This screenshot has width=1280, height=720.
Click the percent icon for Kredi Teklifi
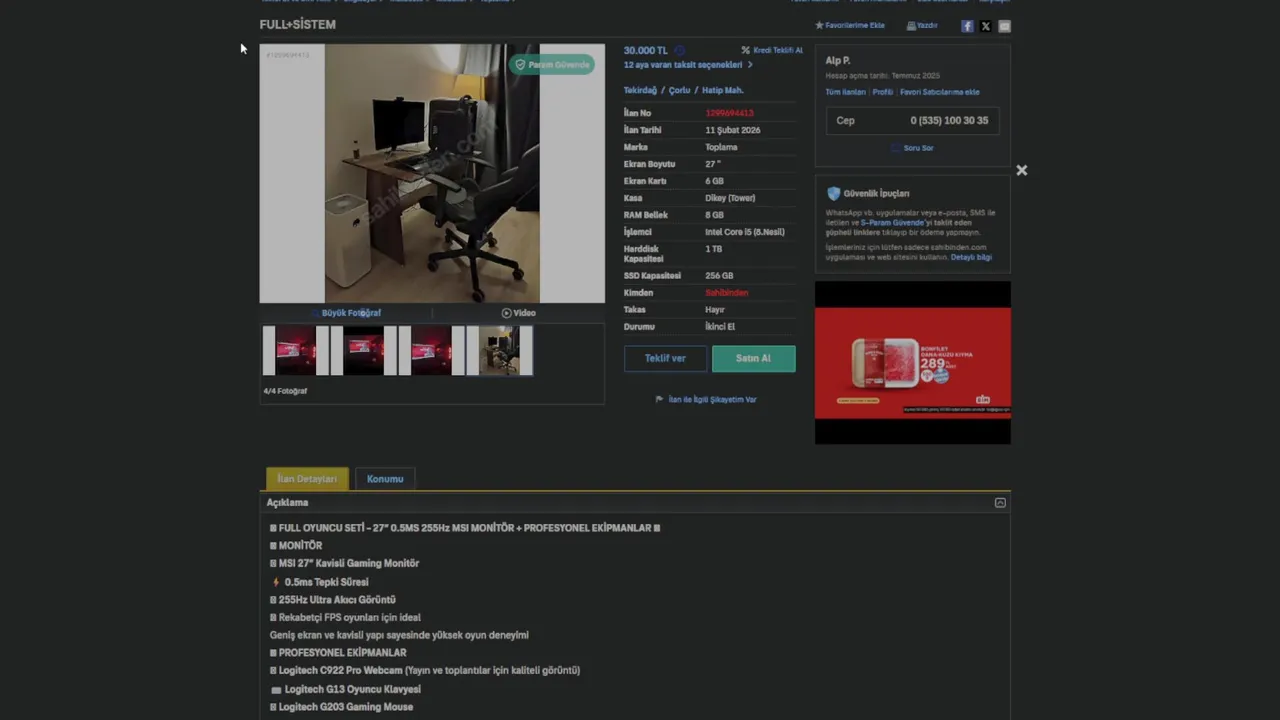(x=745, y=50)
